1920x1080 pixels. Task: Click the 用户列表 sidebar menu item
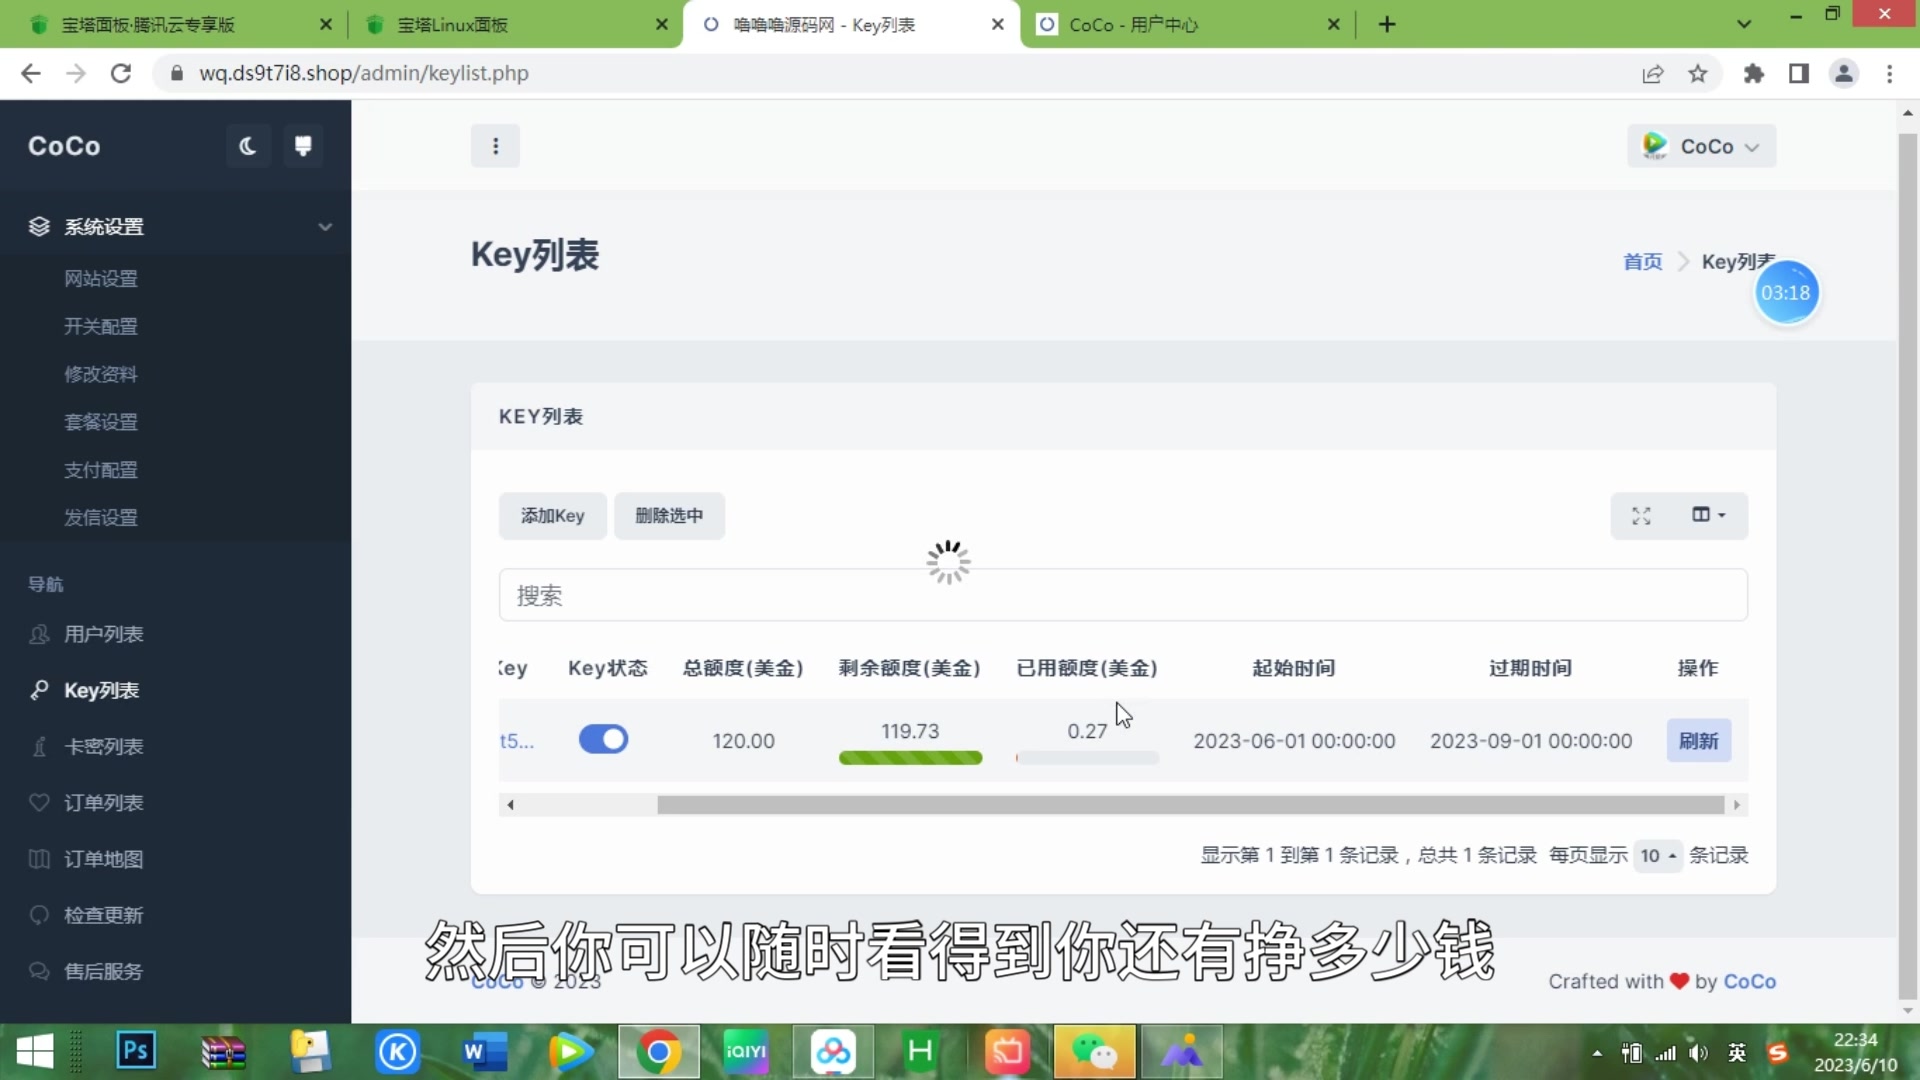pyautogui.click(x=105, y=634)
